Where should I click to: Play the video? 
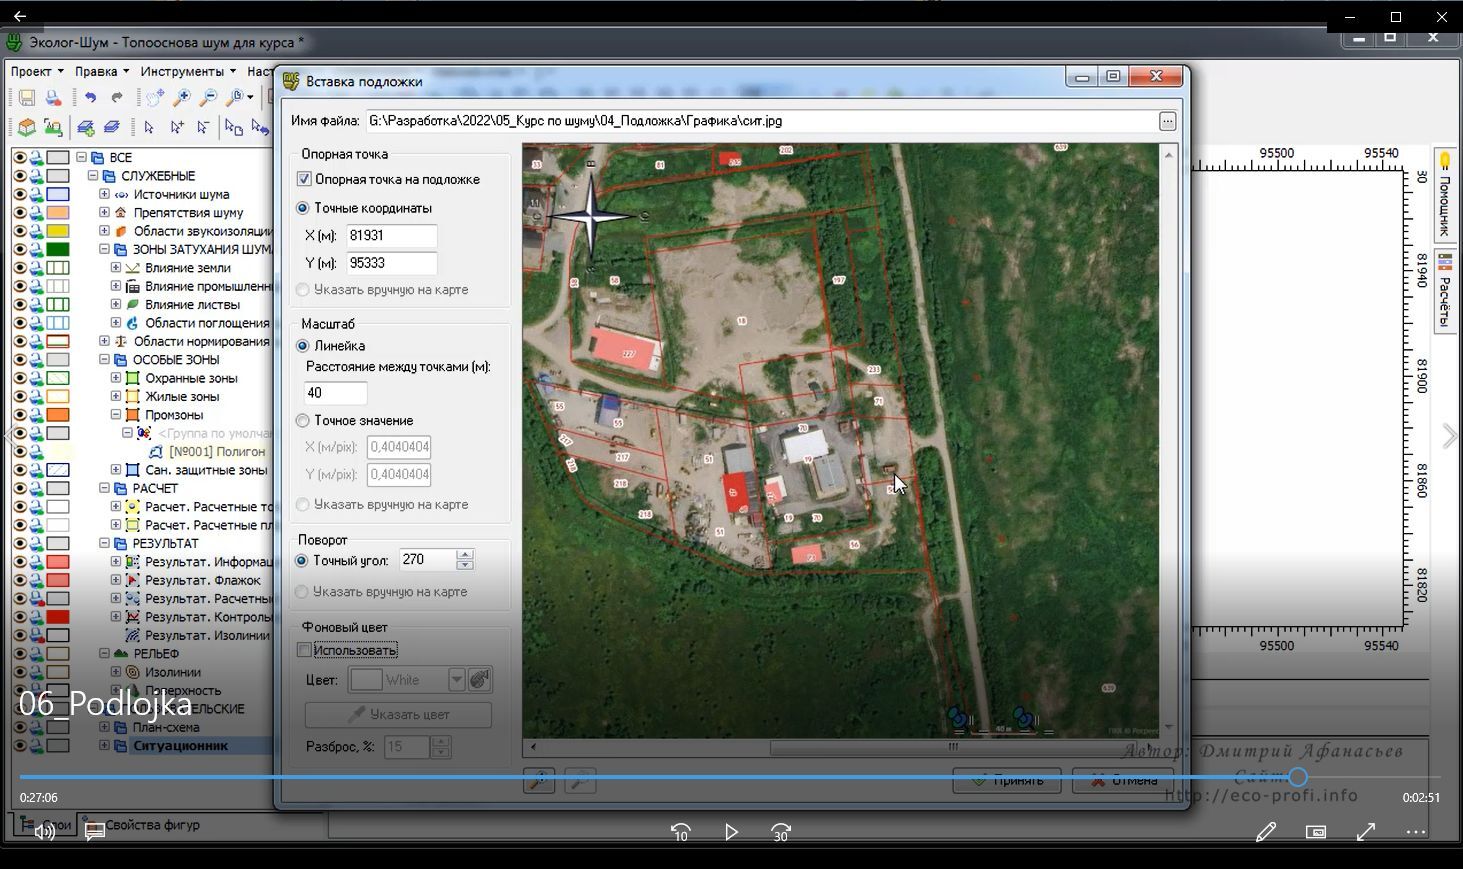731,832
